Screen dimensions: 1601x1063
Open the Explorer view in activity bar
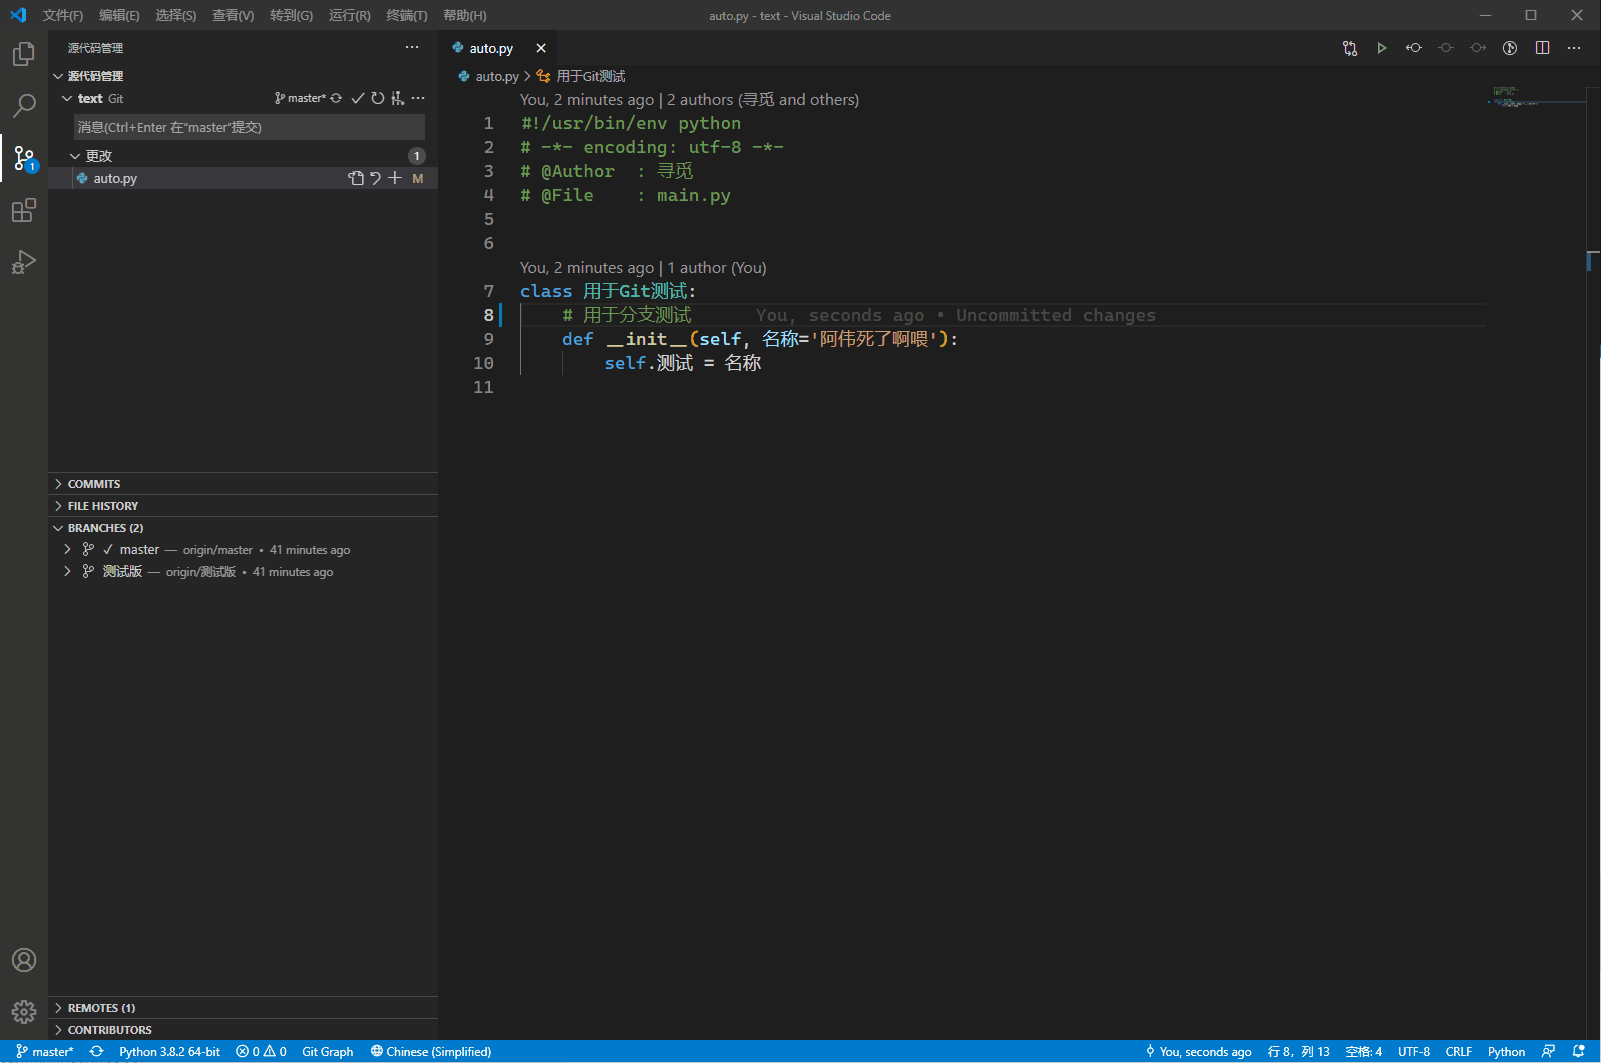click(x=24, y=54)
